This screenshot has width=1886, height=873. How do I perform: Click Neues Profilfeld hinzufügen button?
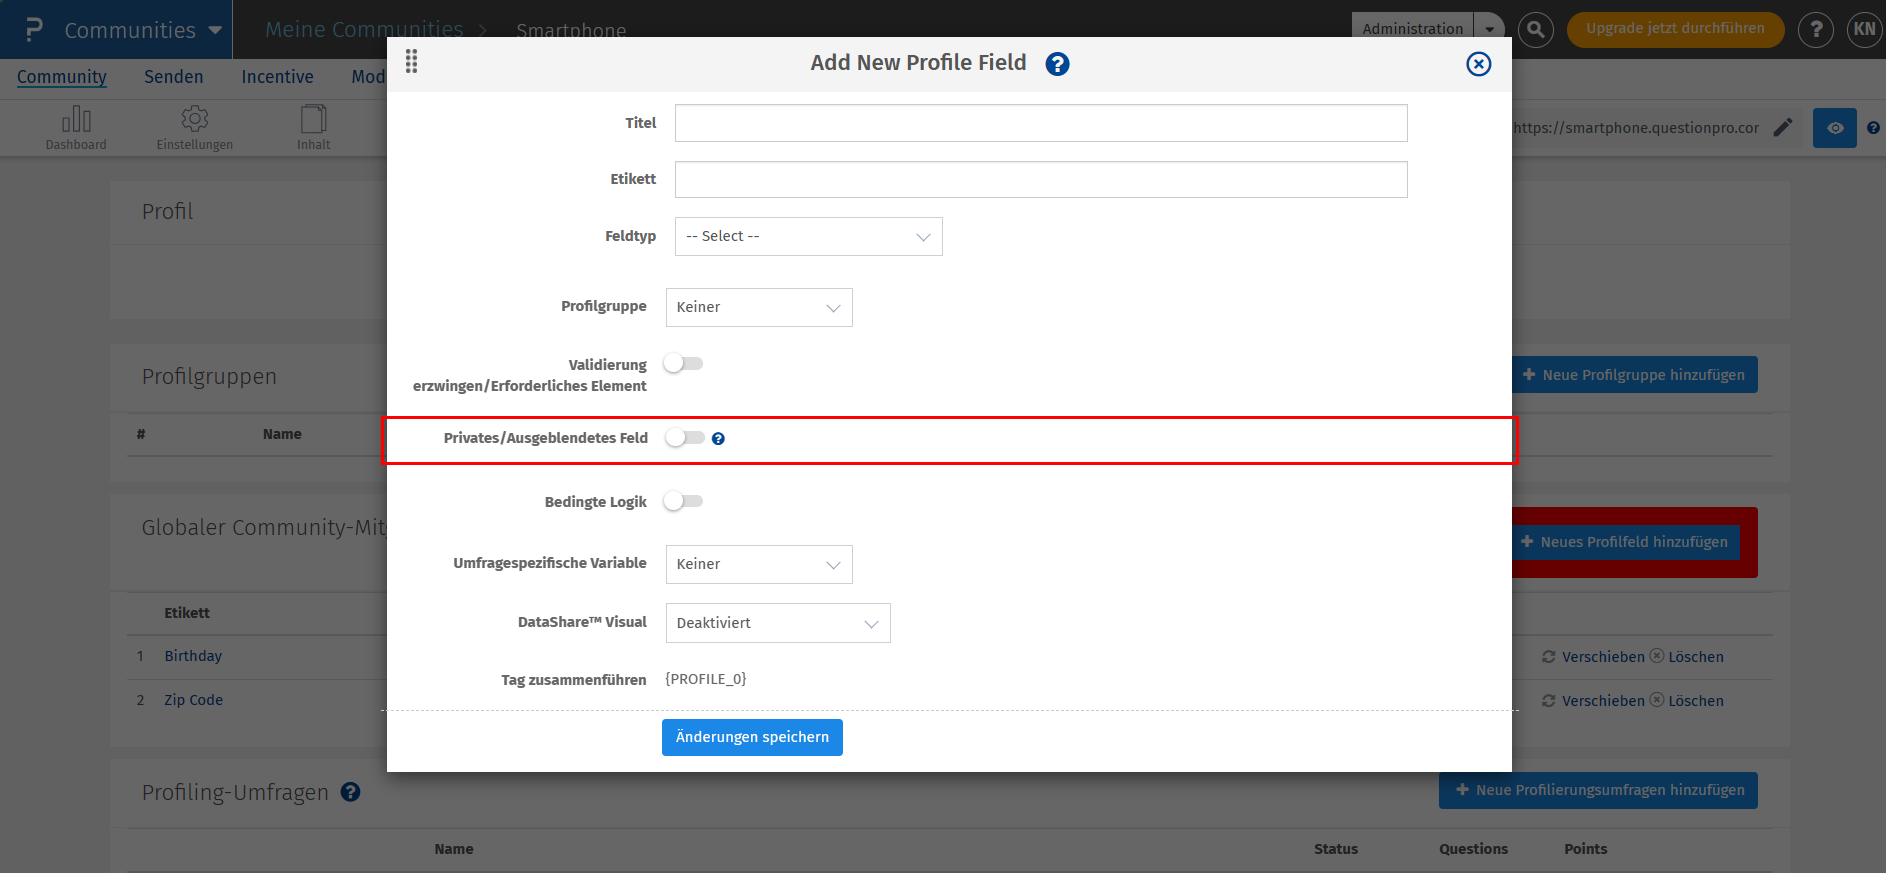[x=1625, y=542]
